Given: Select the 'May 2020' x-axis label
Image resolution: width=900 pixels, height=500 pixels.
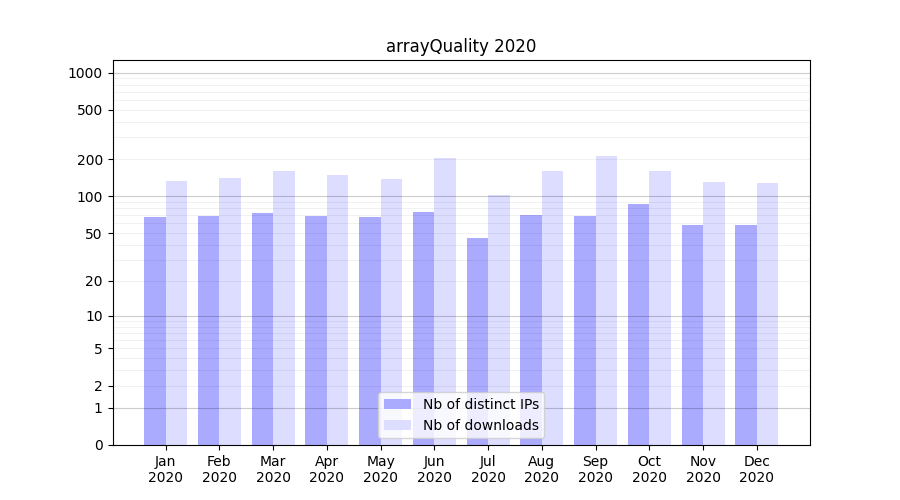Looking at the screenshot, I should click(x=380, y=469).
